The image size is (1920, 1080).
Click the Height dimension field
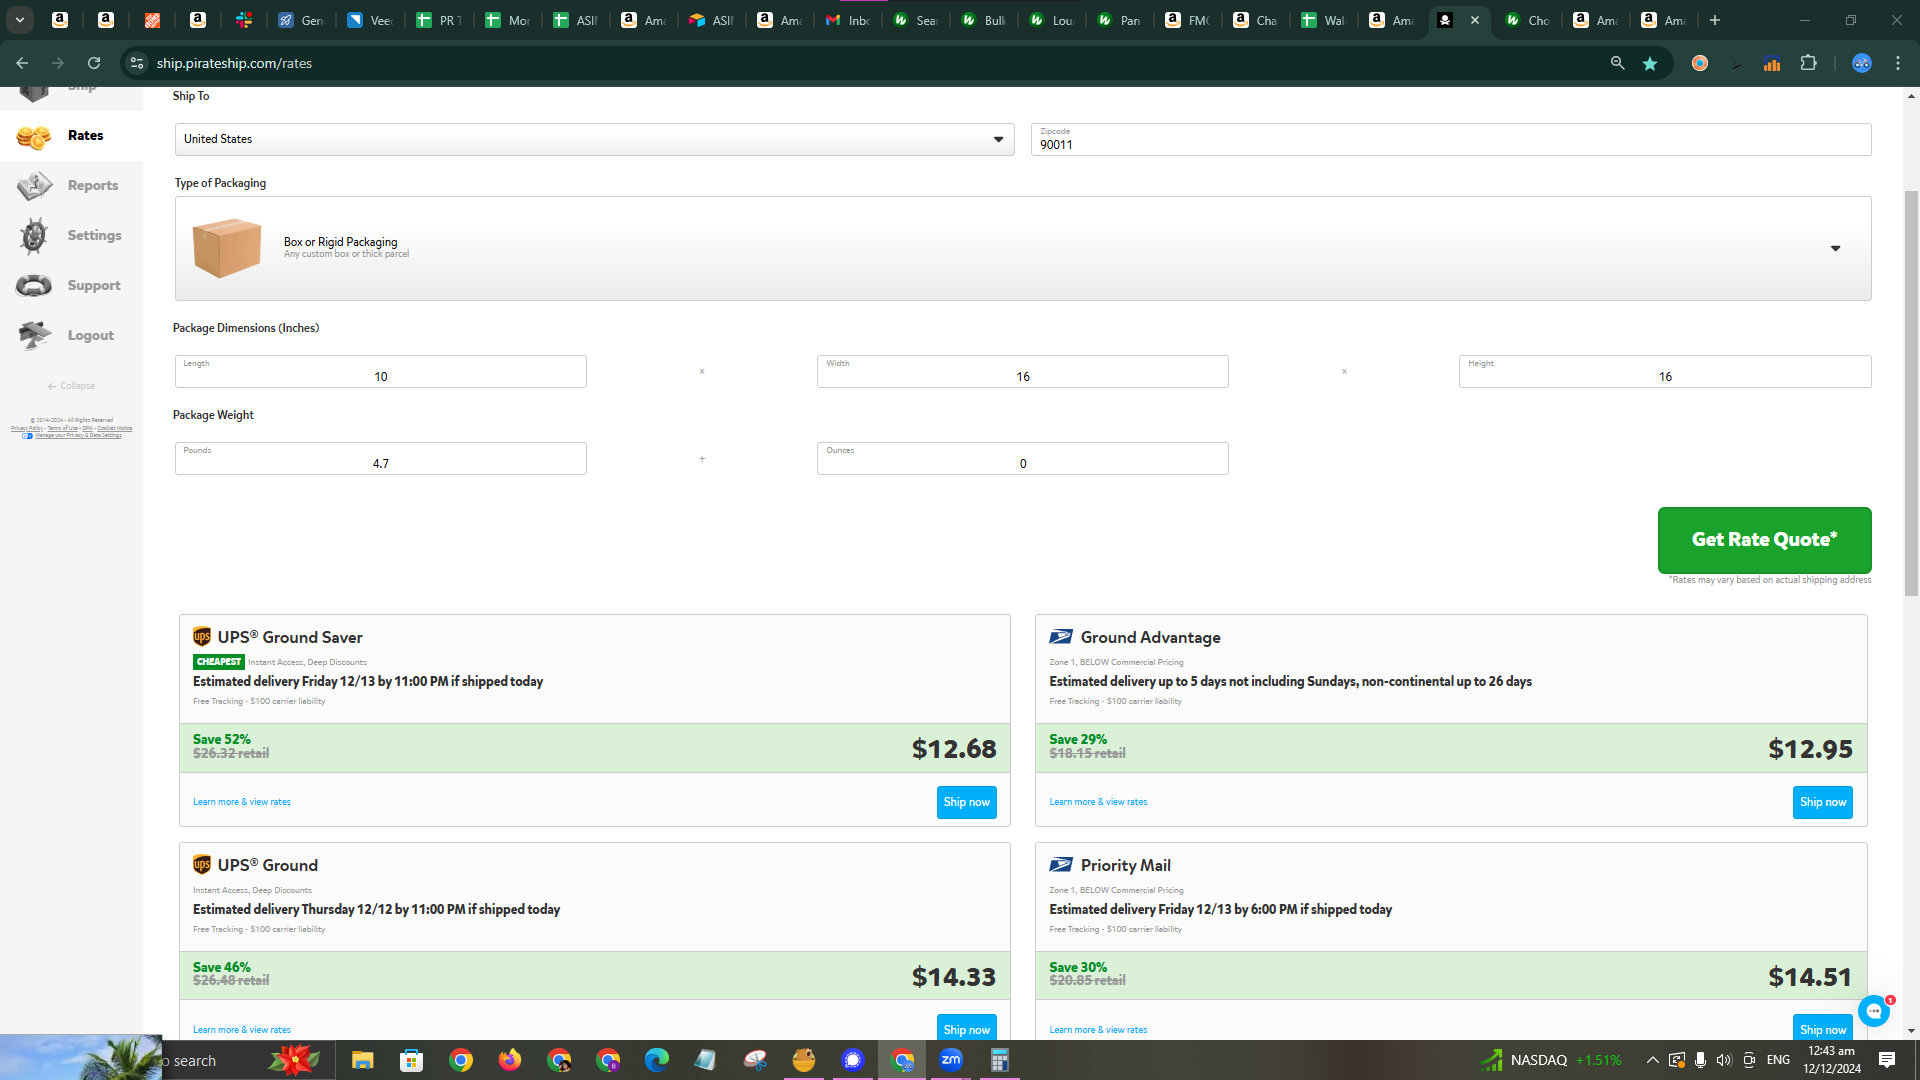point(1665,371)
